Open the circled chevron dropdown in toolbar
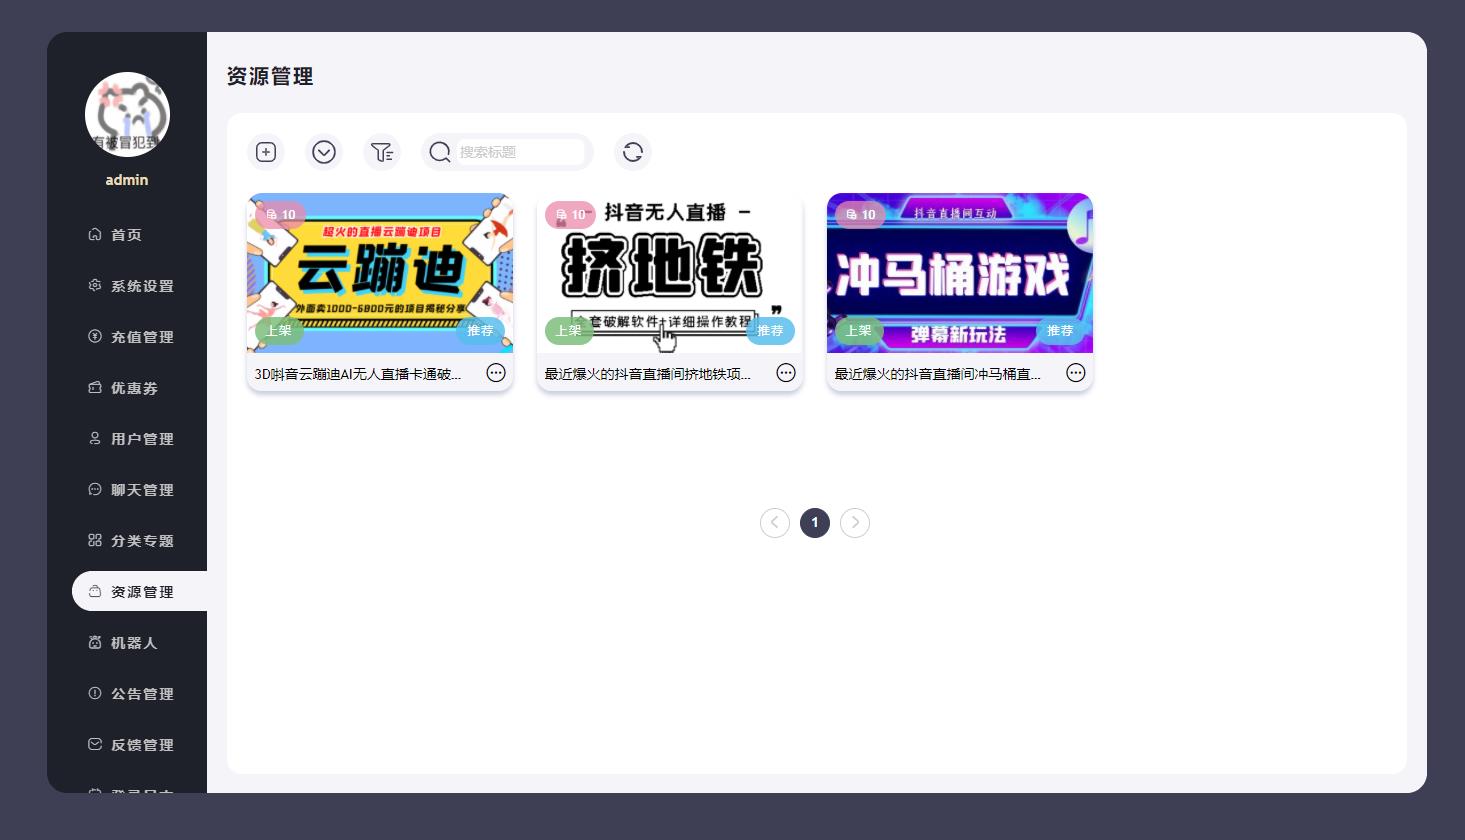 (x=324, y=152)
